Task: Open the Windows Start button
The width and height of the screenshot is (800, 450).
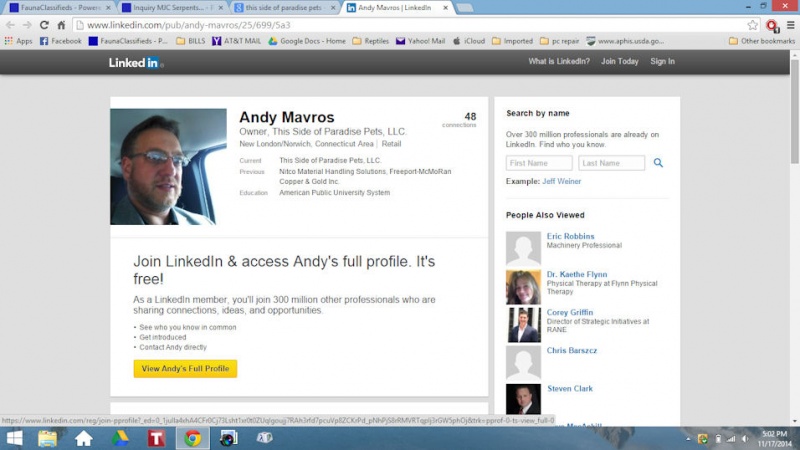Action: tap(14, 438)
